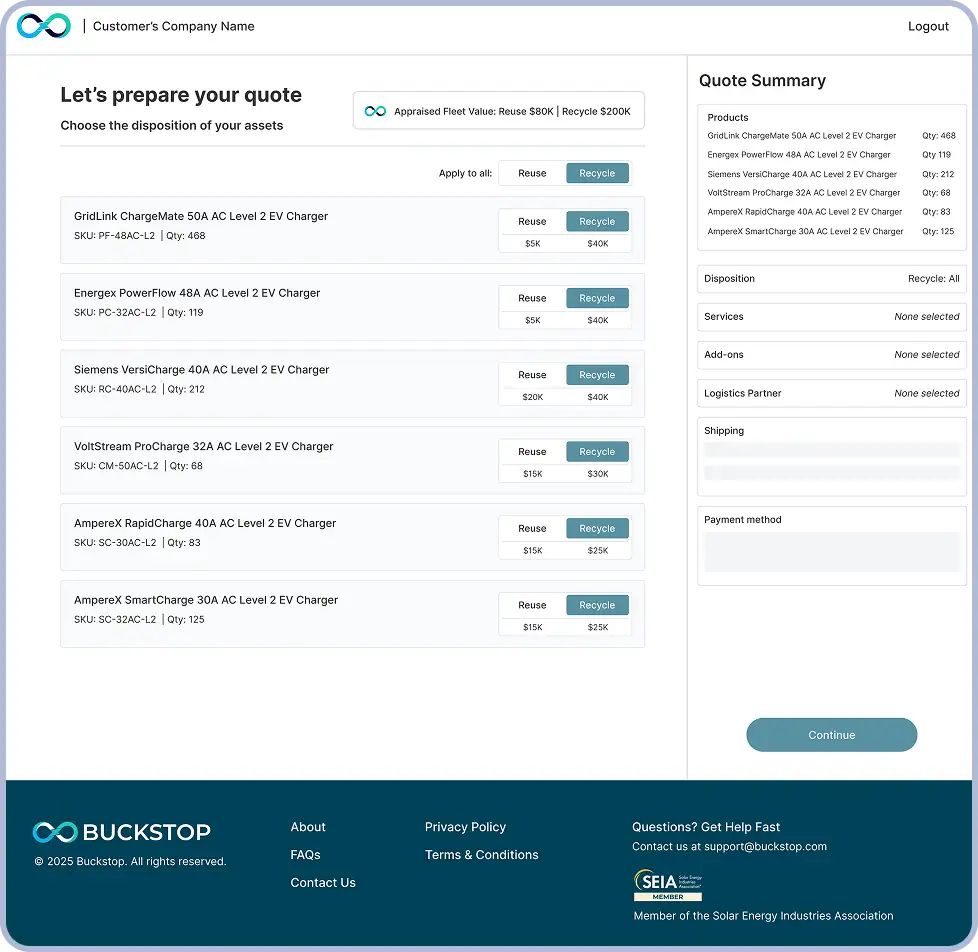This screenshot has height=952, width=978.
Task: Click Customer's Company Name in header
Action: (173, 26)
